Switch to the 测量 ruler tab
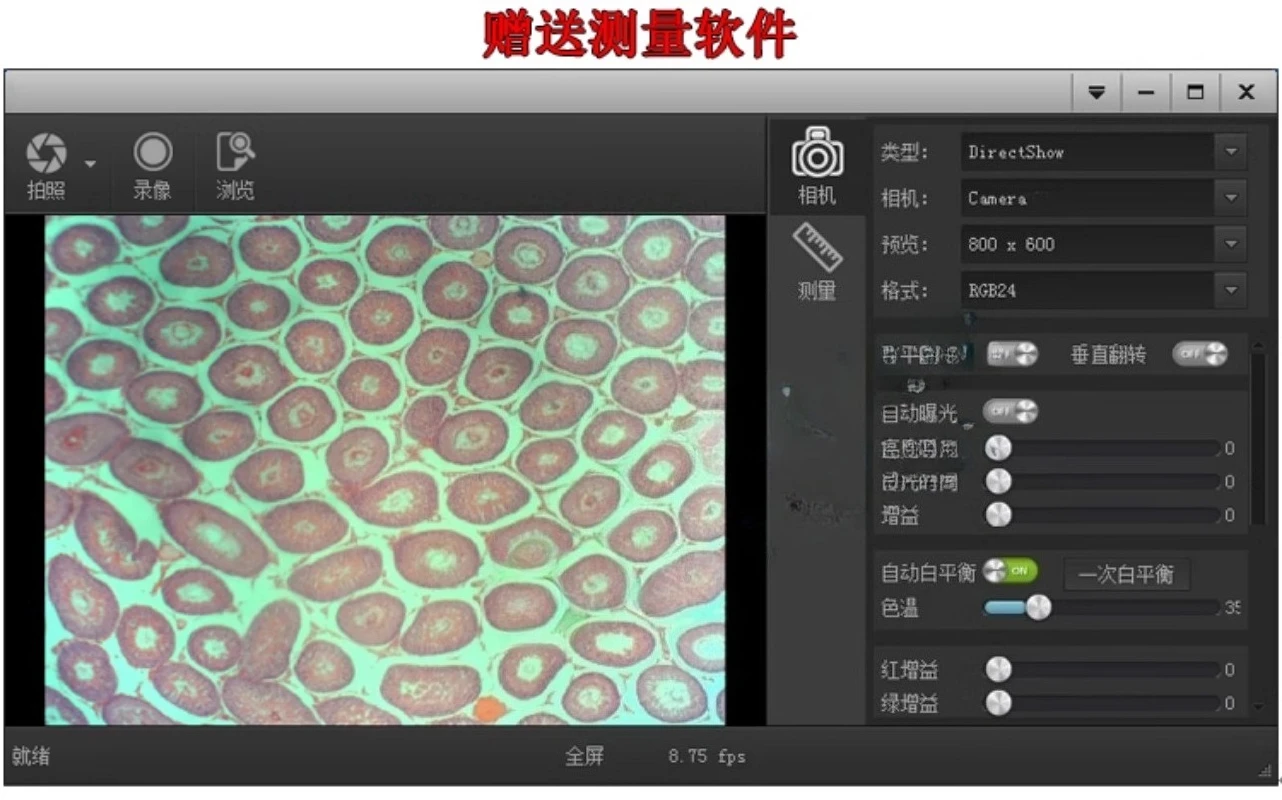1282x800 pixels. [817, 262]
